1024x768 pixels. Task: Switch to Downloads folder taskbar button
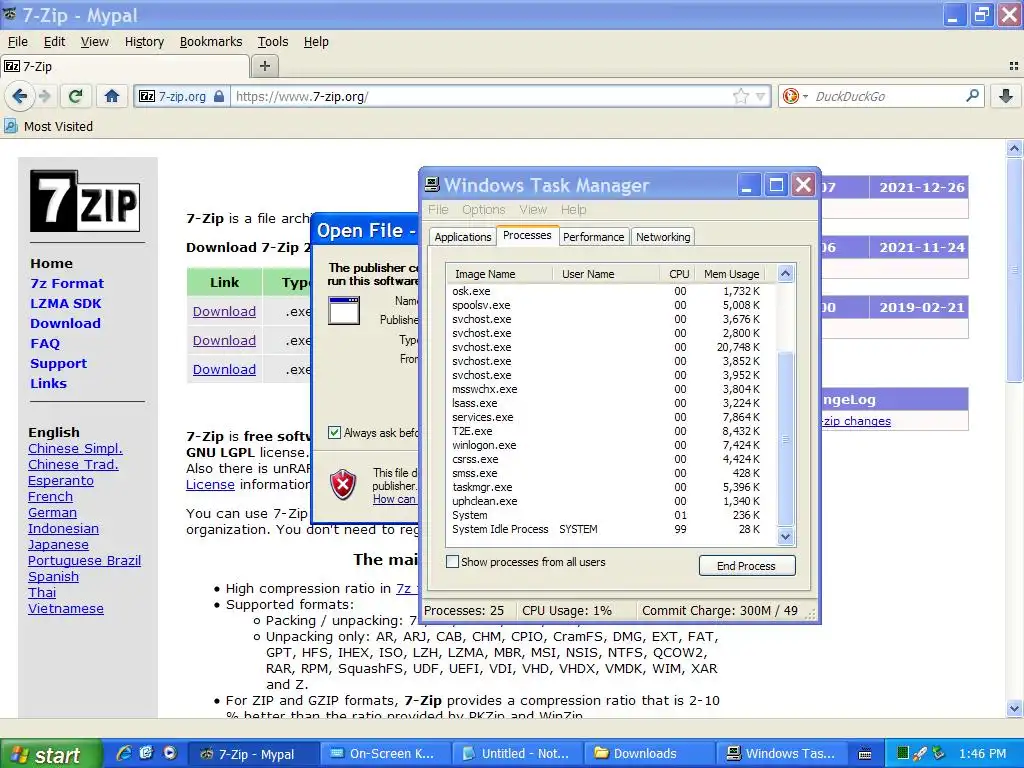tap(648, 754)
